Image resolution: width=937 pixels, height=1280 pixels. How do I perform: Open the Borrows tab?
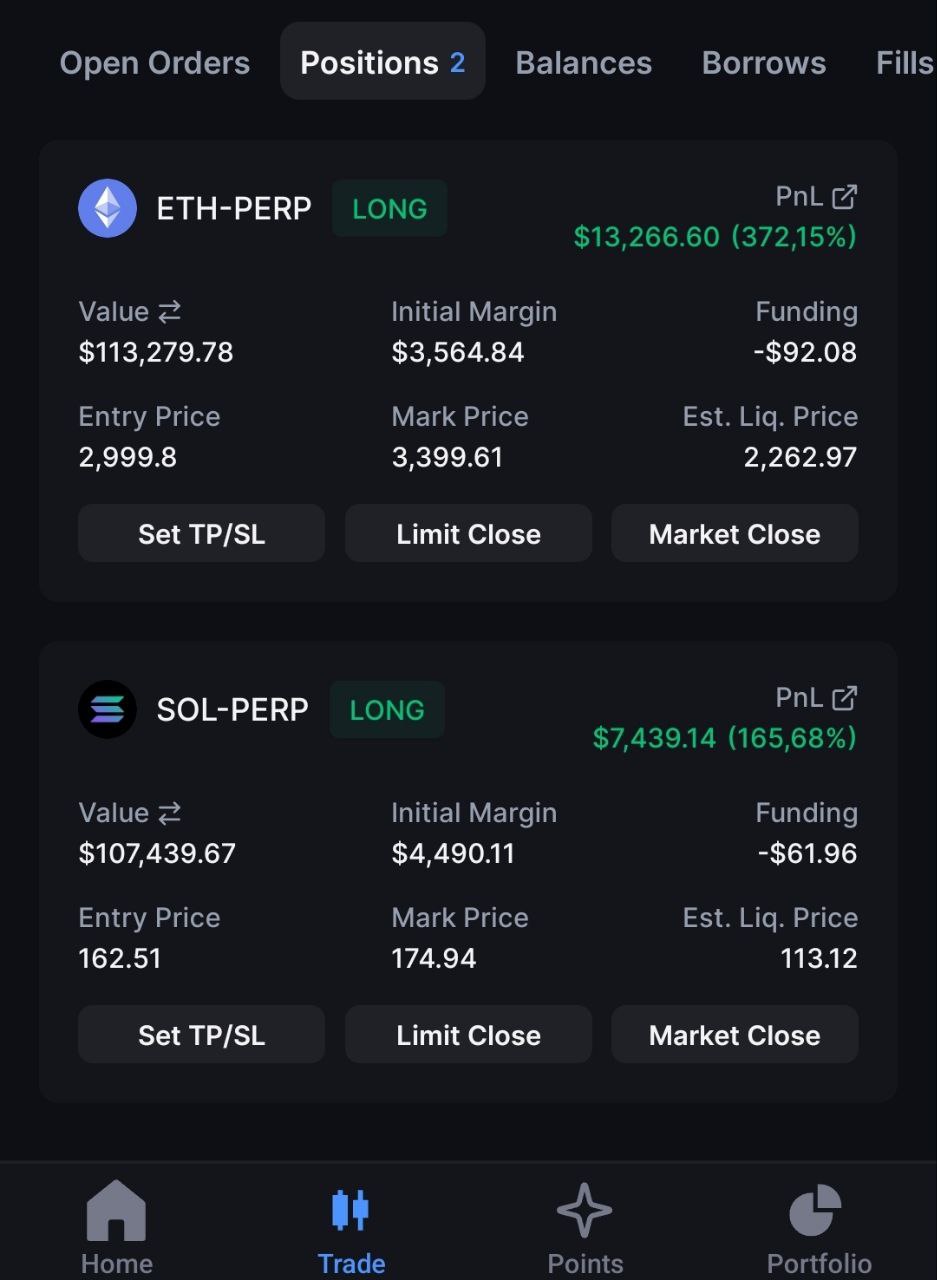[764, 63]
